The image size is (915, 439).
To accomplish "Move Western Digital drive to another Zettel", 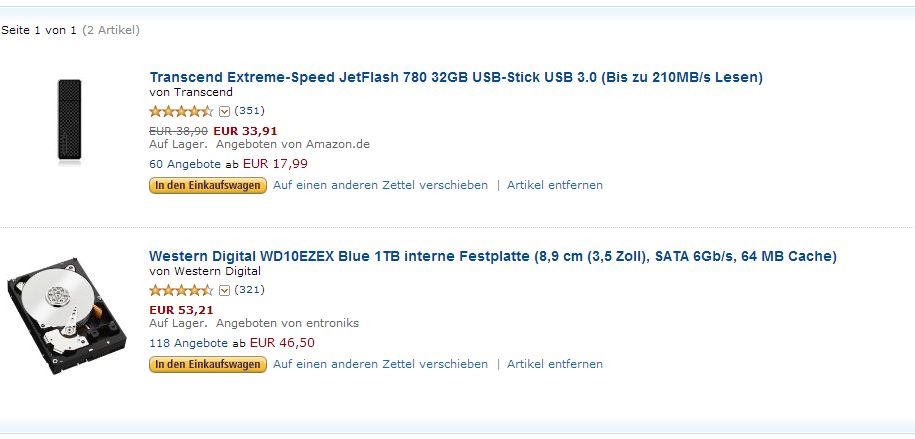I will (x=380, y=365).
